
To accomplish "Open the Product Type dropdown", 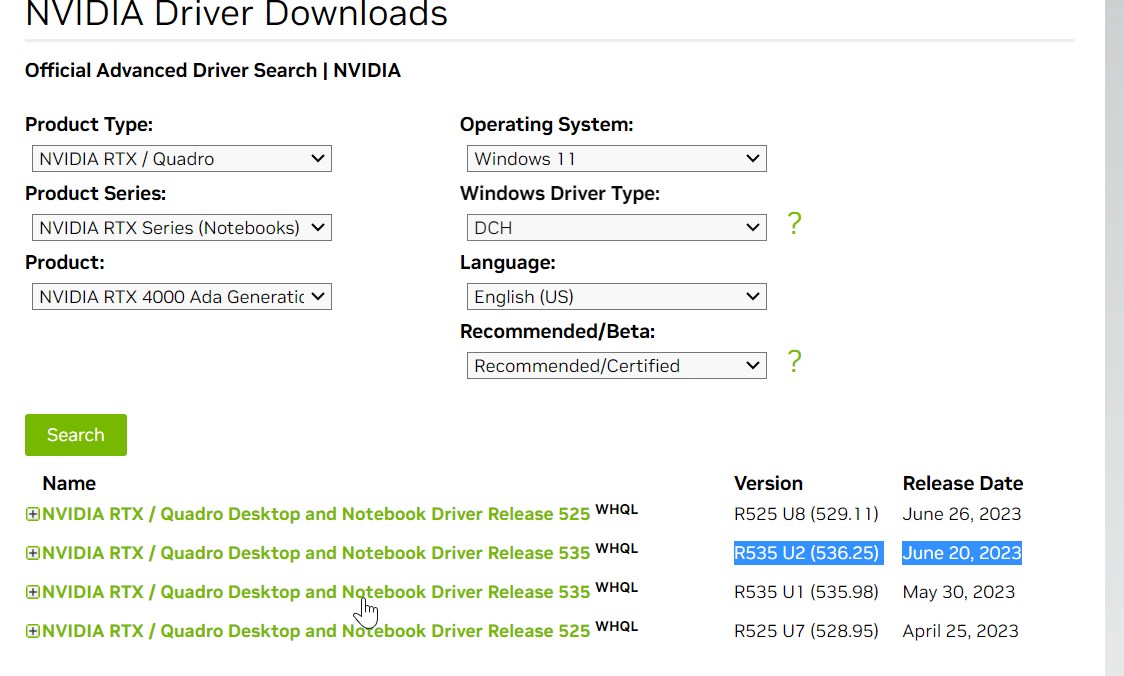I will coord(181,158).
